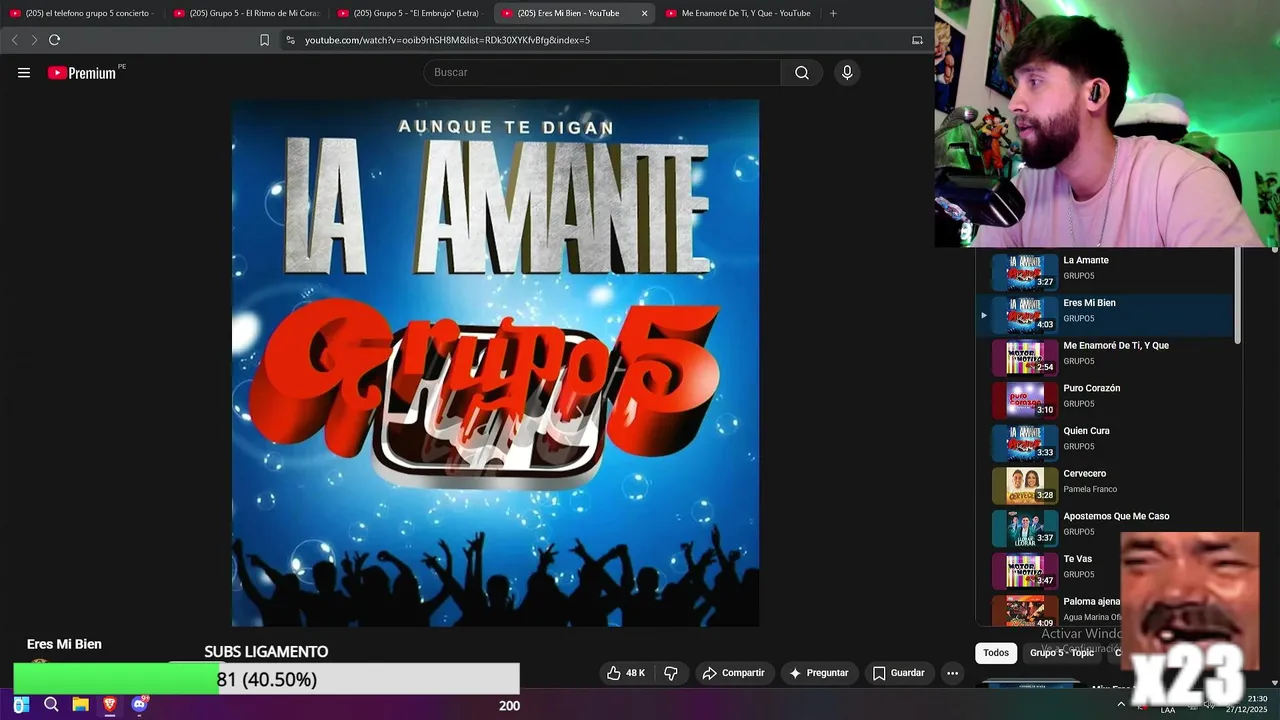Screen dimensions: 1280x720
Task: Click the SUBS LIGAMENTO progress bar
Action: [266, 679]
